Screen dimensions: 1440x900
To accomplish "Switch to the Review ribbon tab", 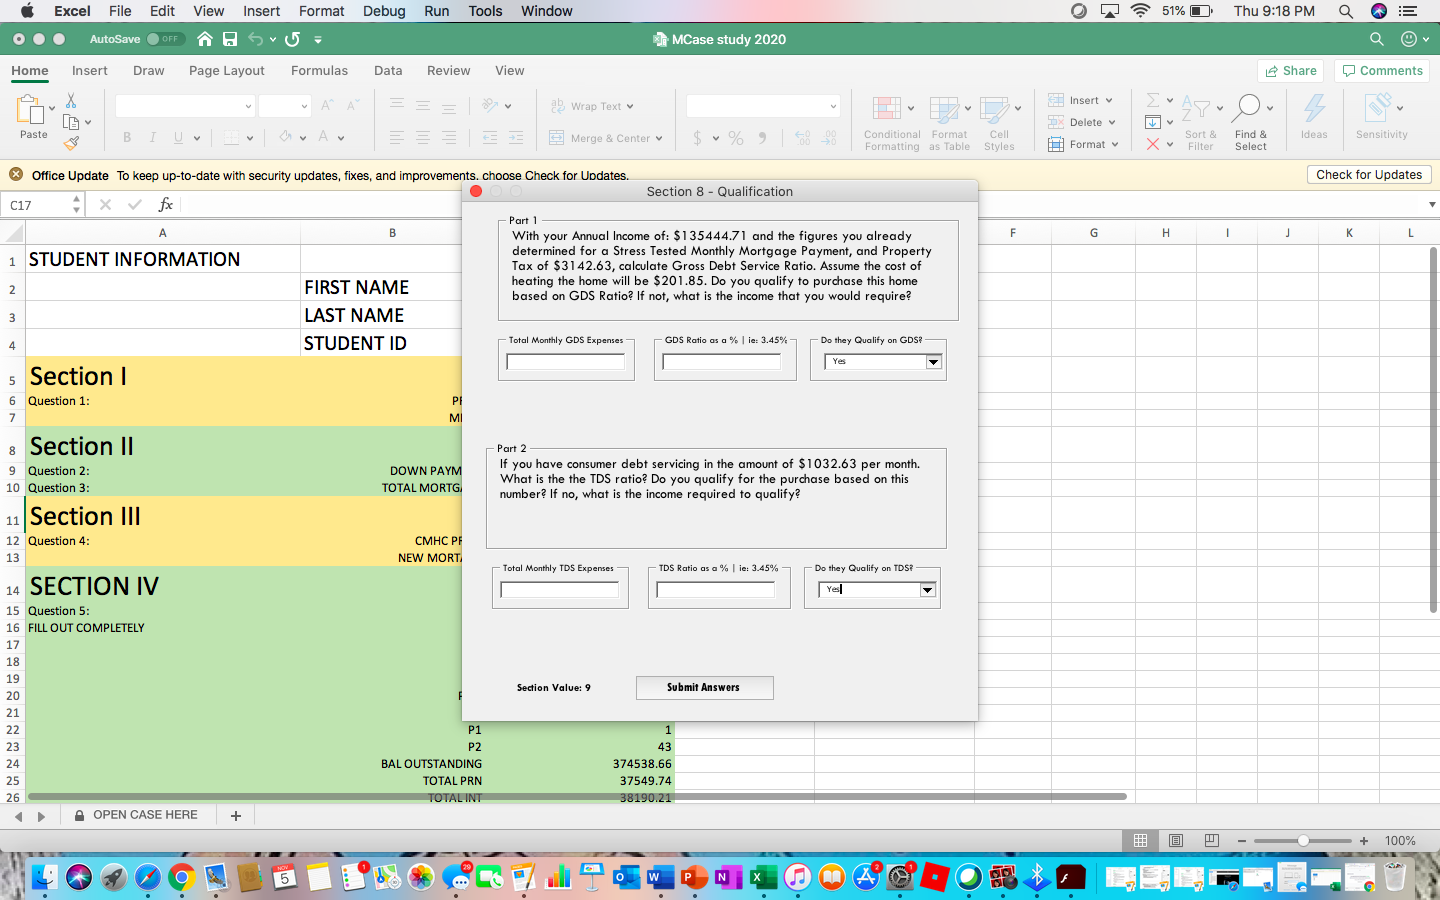I will click(x=448, y=71).
